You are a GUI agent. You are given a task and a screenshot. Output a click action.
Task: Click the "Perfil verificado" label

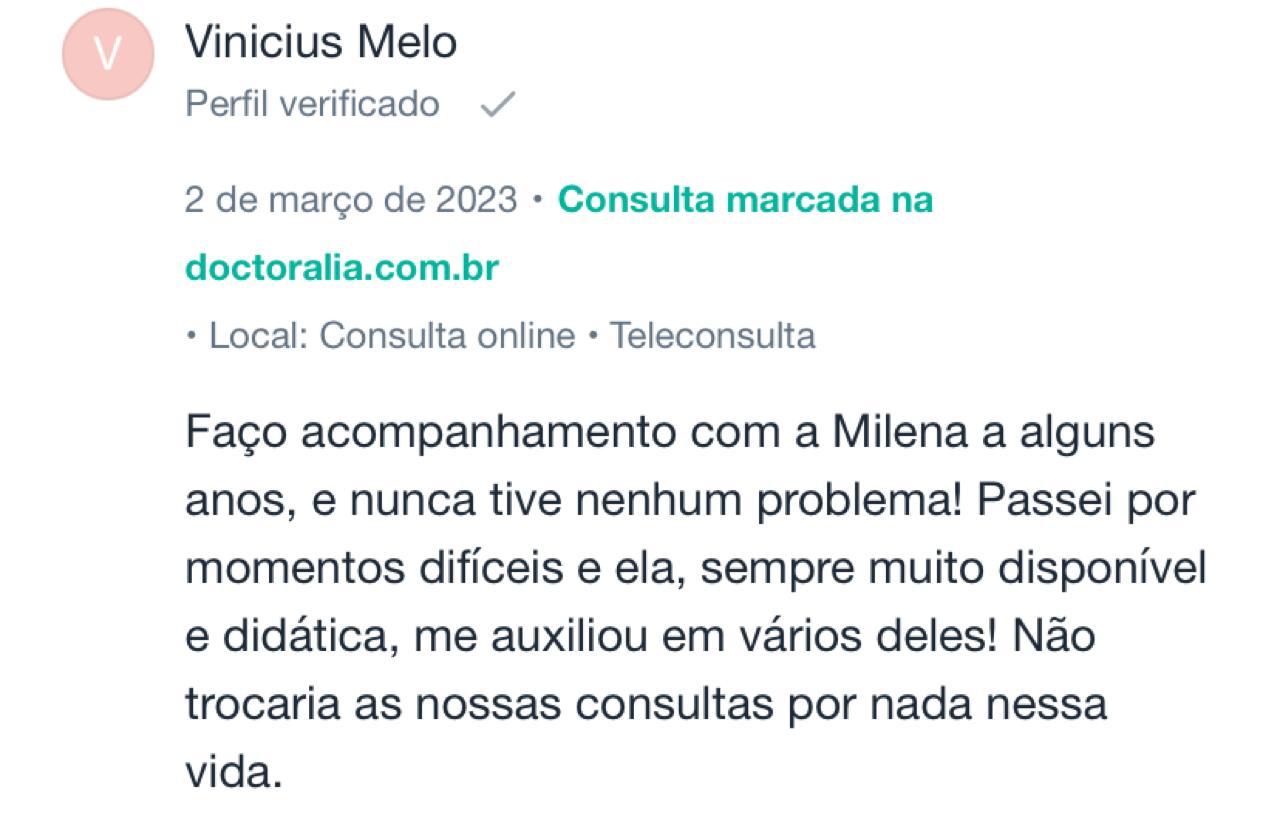312,104
